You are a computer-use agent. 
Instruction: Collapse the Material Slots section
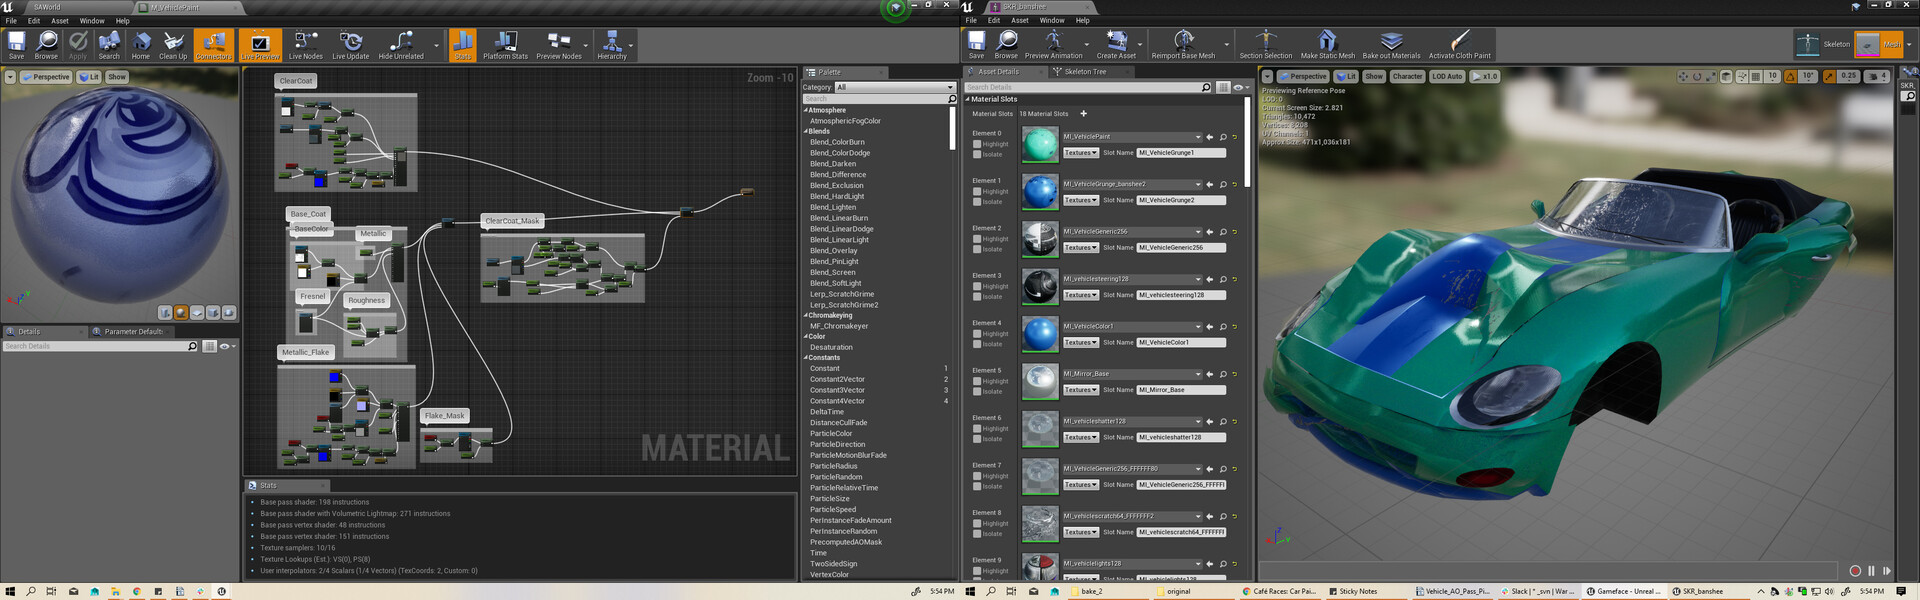[967, 99]
